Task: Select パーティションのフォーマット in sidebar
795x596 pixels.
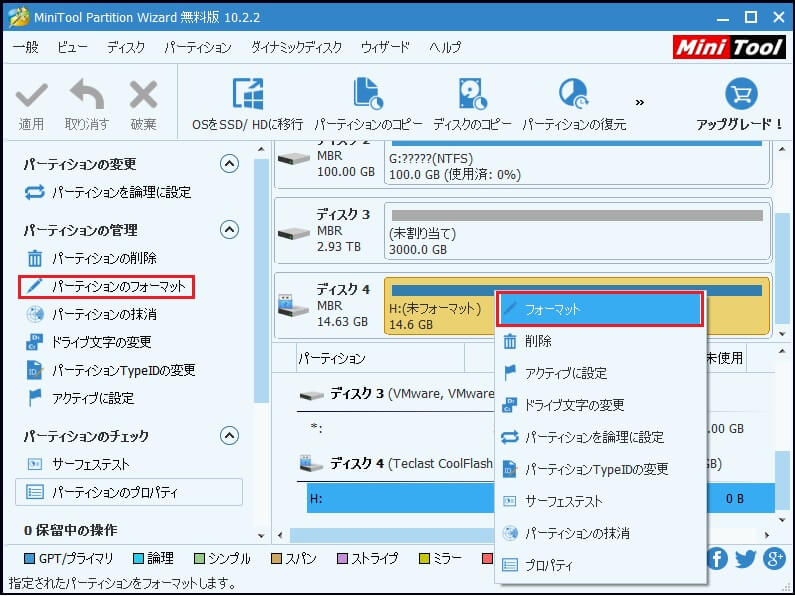Action: click(x=106, y=287)
